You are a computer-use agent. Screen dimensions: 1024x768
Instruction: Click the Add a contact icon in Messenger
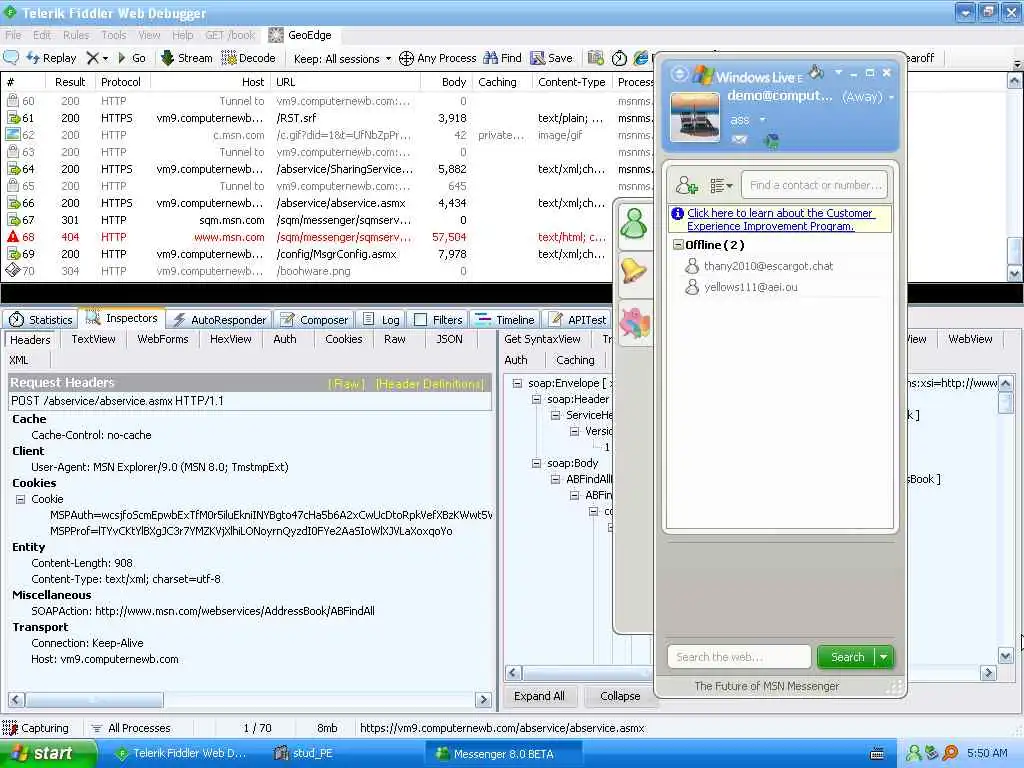tap(686, 185)
